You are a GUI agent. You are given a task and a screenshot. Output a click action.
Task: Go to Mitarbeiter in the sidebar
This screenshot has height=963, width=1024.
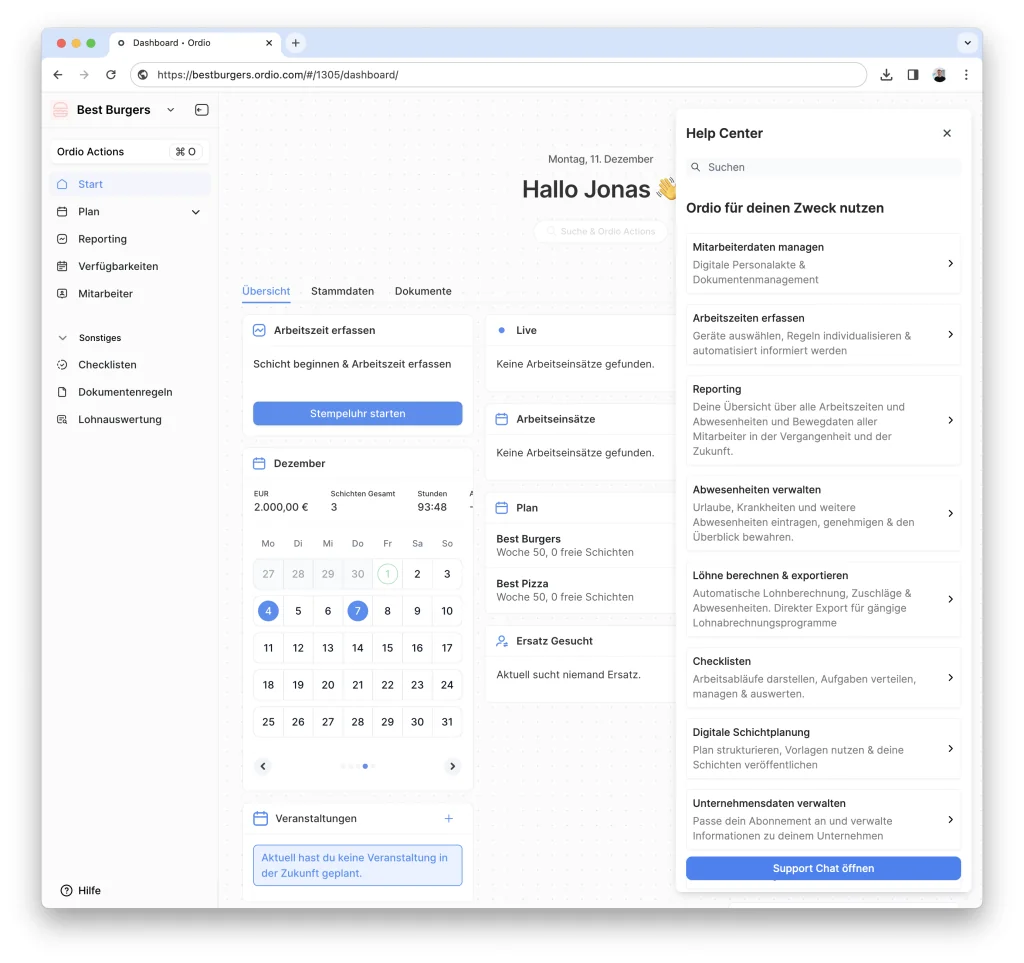point(105,294)
